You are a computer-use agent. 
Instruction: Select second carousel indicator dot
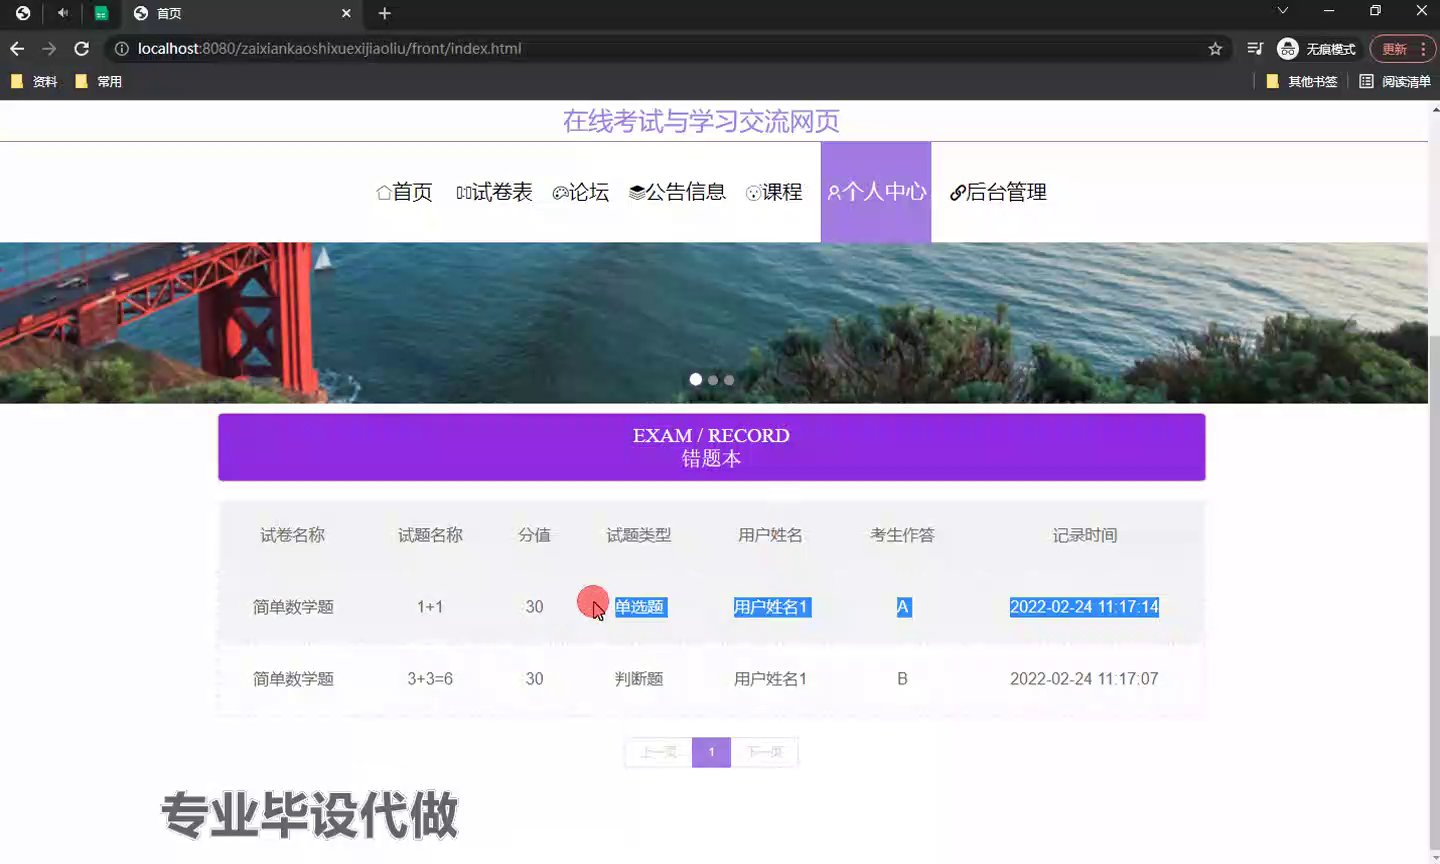713,380
